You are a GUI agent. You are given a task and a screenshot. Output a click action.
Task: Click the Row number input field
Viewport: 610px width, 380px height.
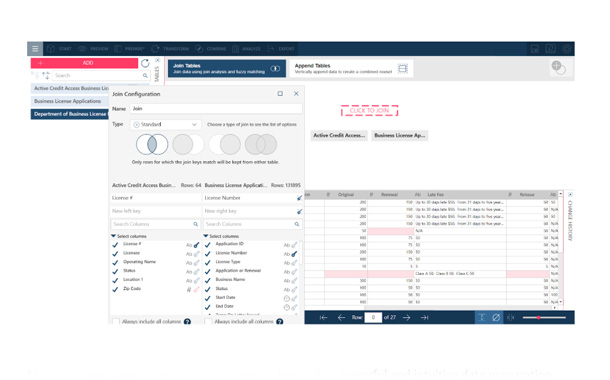pyautogui.click(x=373, y=318)
